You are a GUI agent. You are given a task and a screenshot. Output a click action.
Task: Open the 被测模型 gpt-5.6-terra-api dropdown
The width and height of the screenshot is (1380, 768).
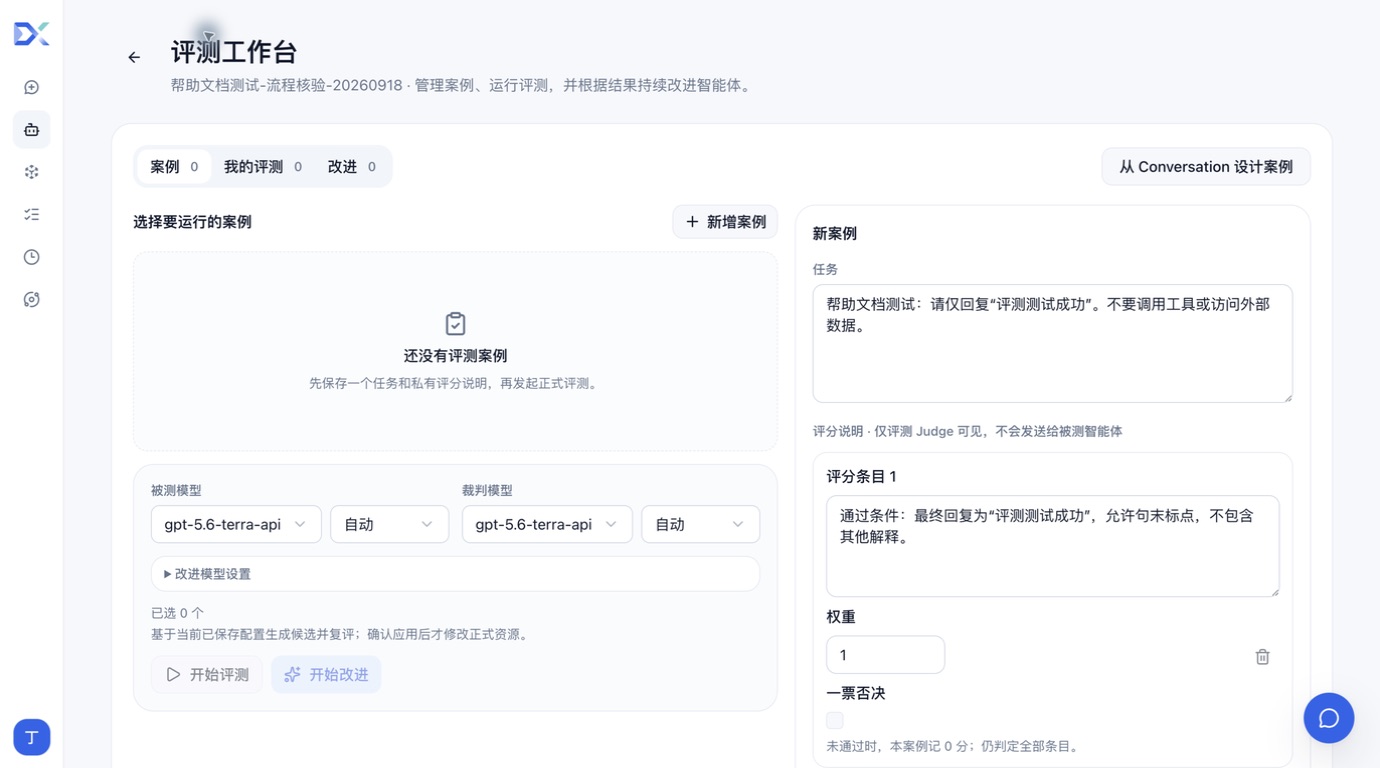pyautogui.click(x=236, y=524)
